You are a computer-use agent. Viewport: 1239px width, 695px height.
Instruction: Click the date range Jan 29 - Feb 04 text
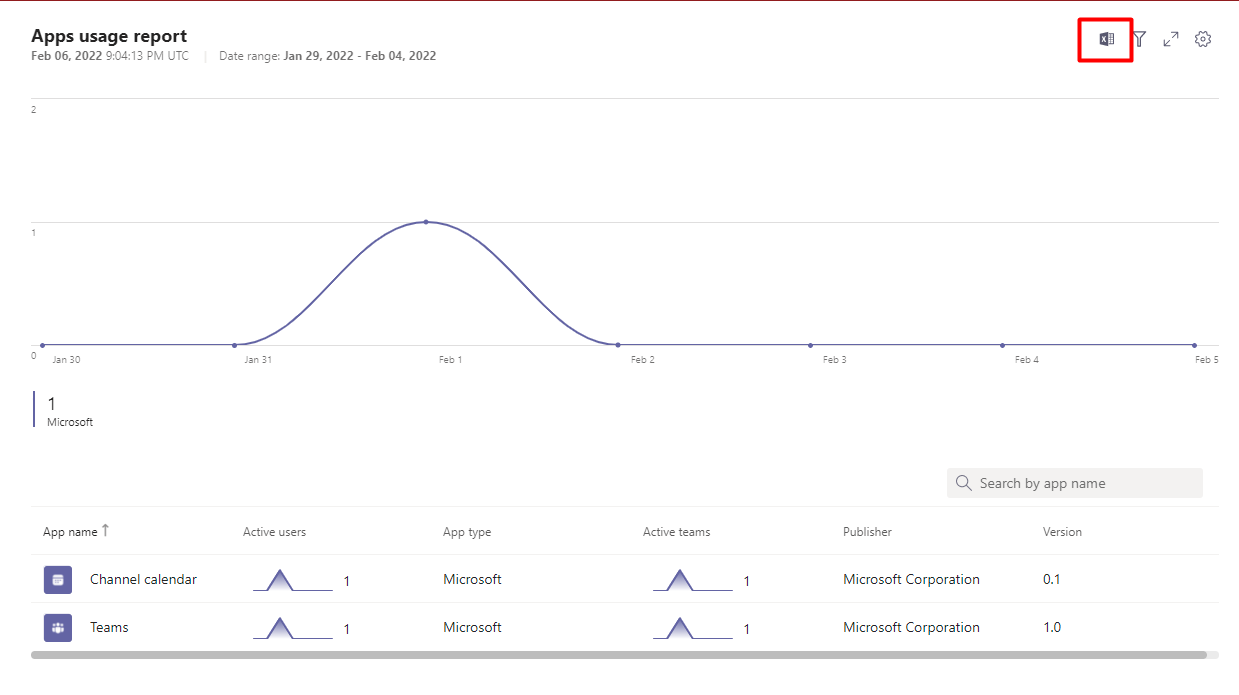[360, 56]
